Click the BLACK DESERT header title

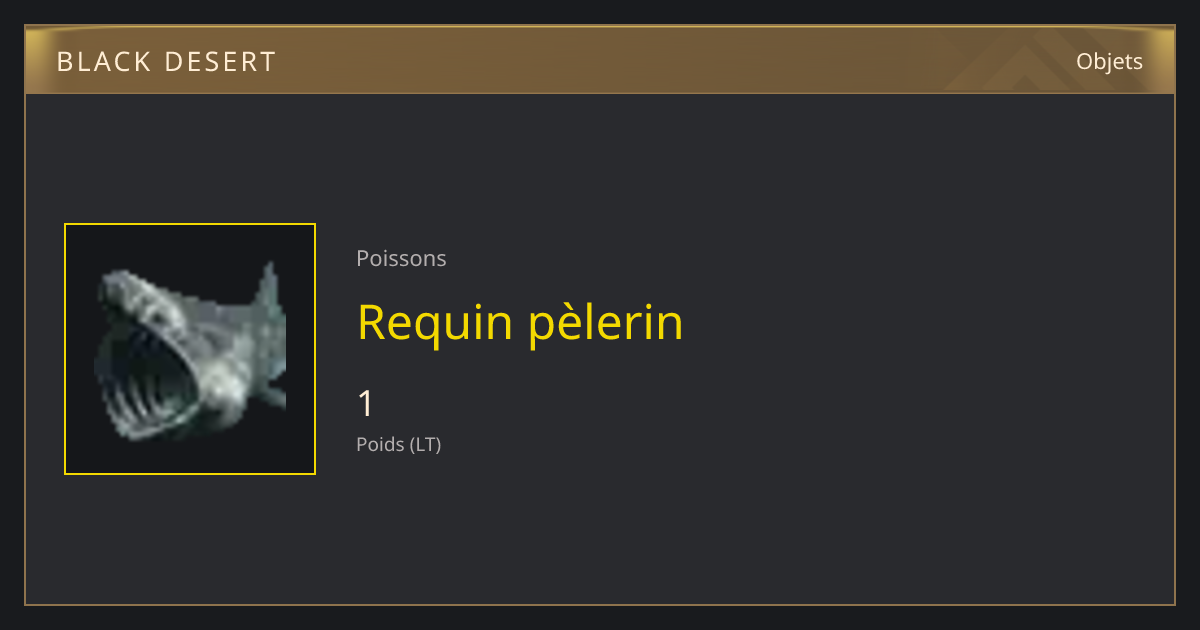pyautogui.click(x=166, y=62)
